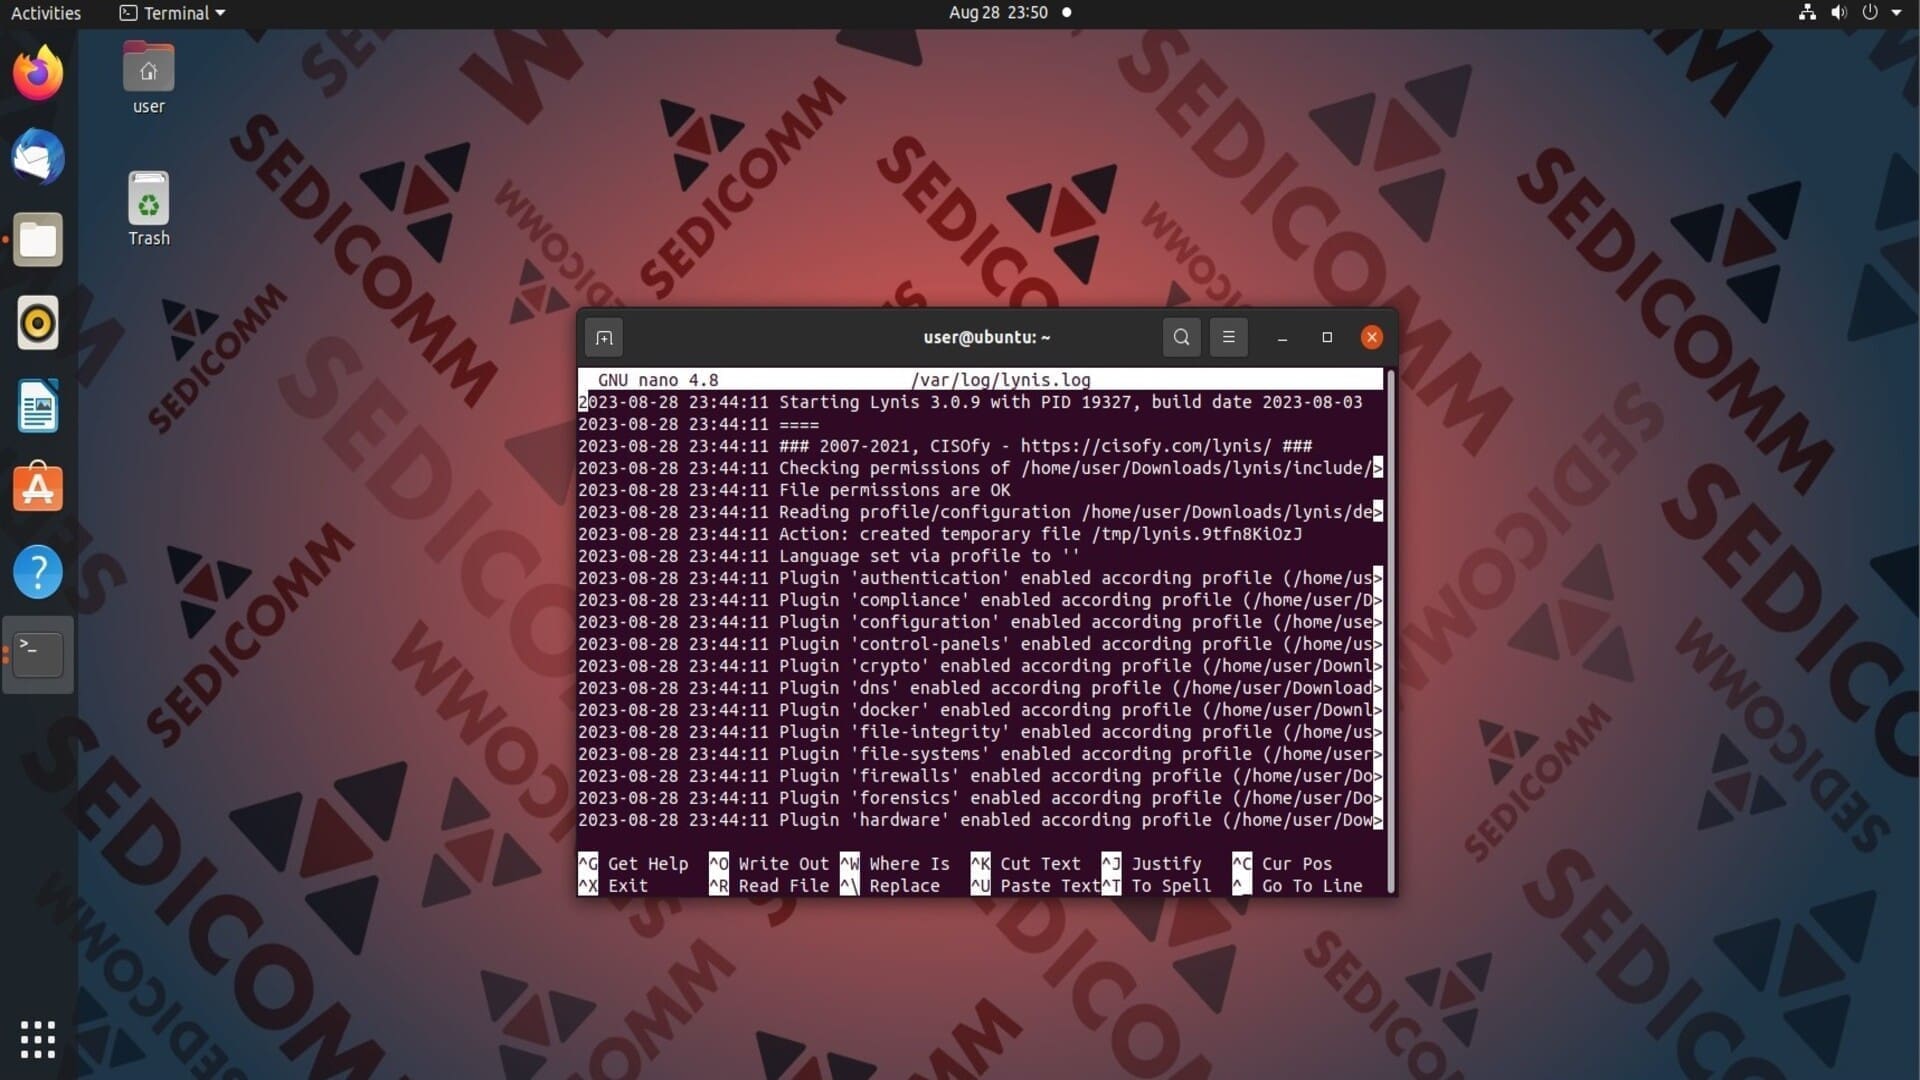
Task: Open the terminal hamburger menu
Action: tap(1229, 338)
